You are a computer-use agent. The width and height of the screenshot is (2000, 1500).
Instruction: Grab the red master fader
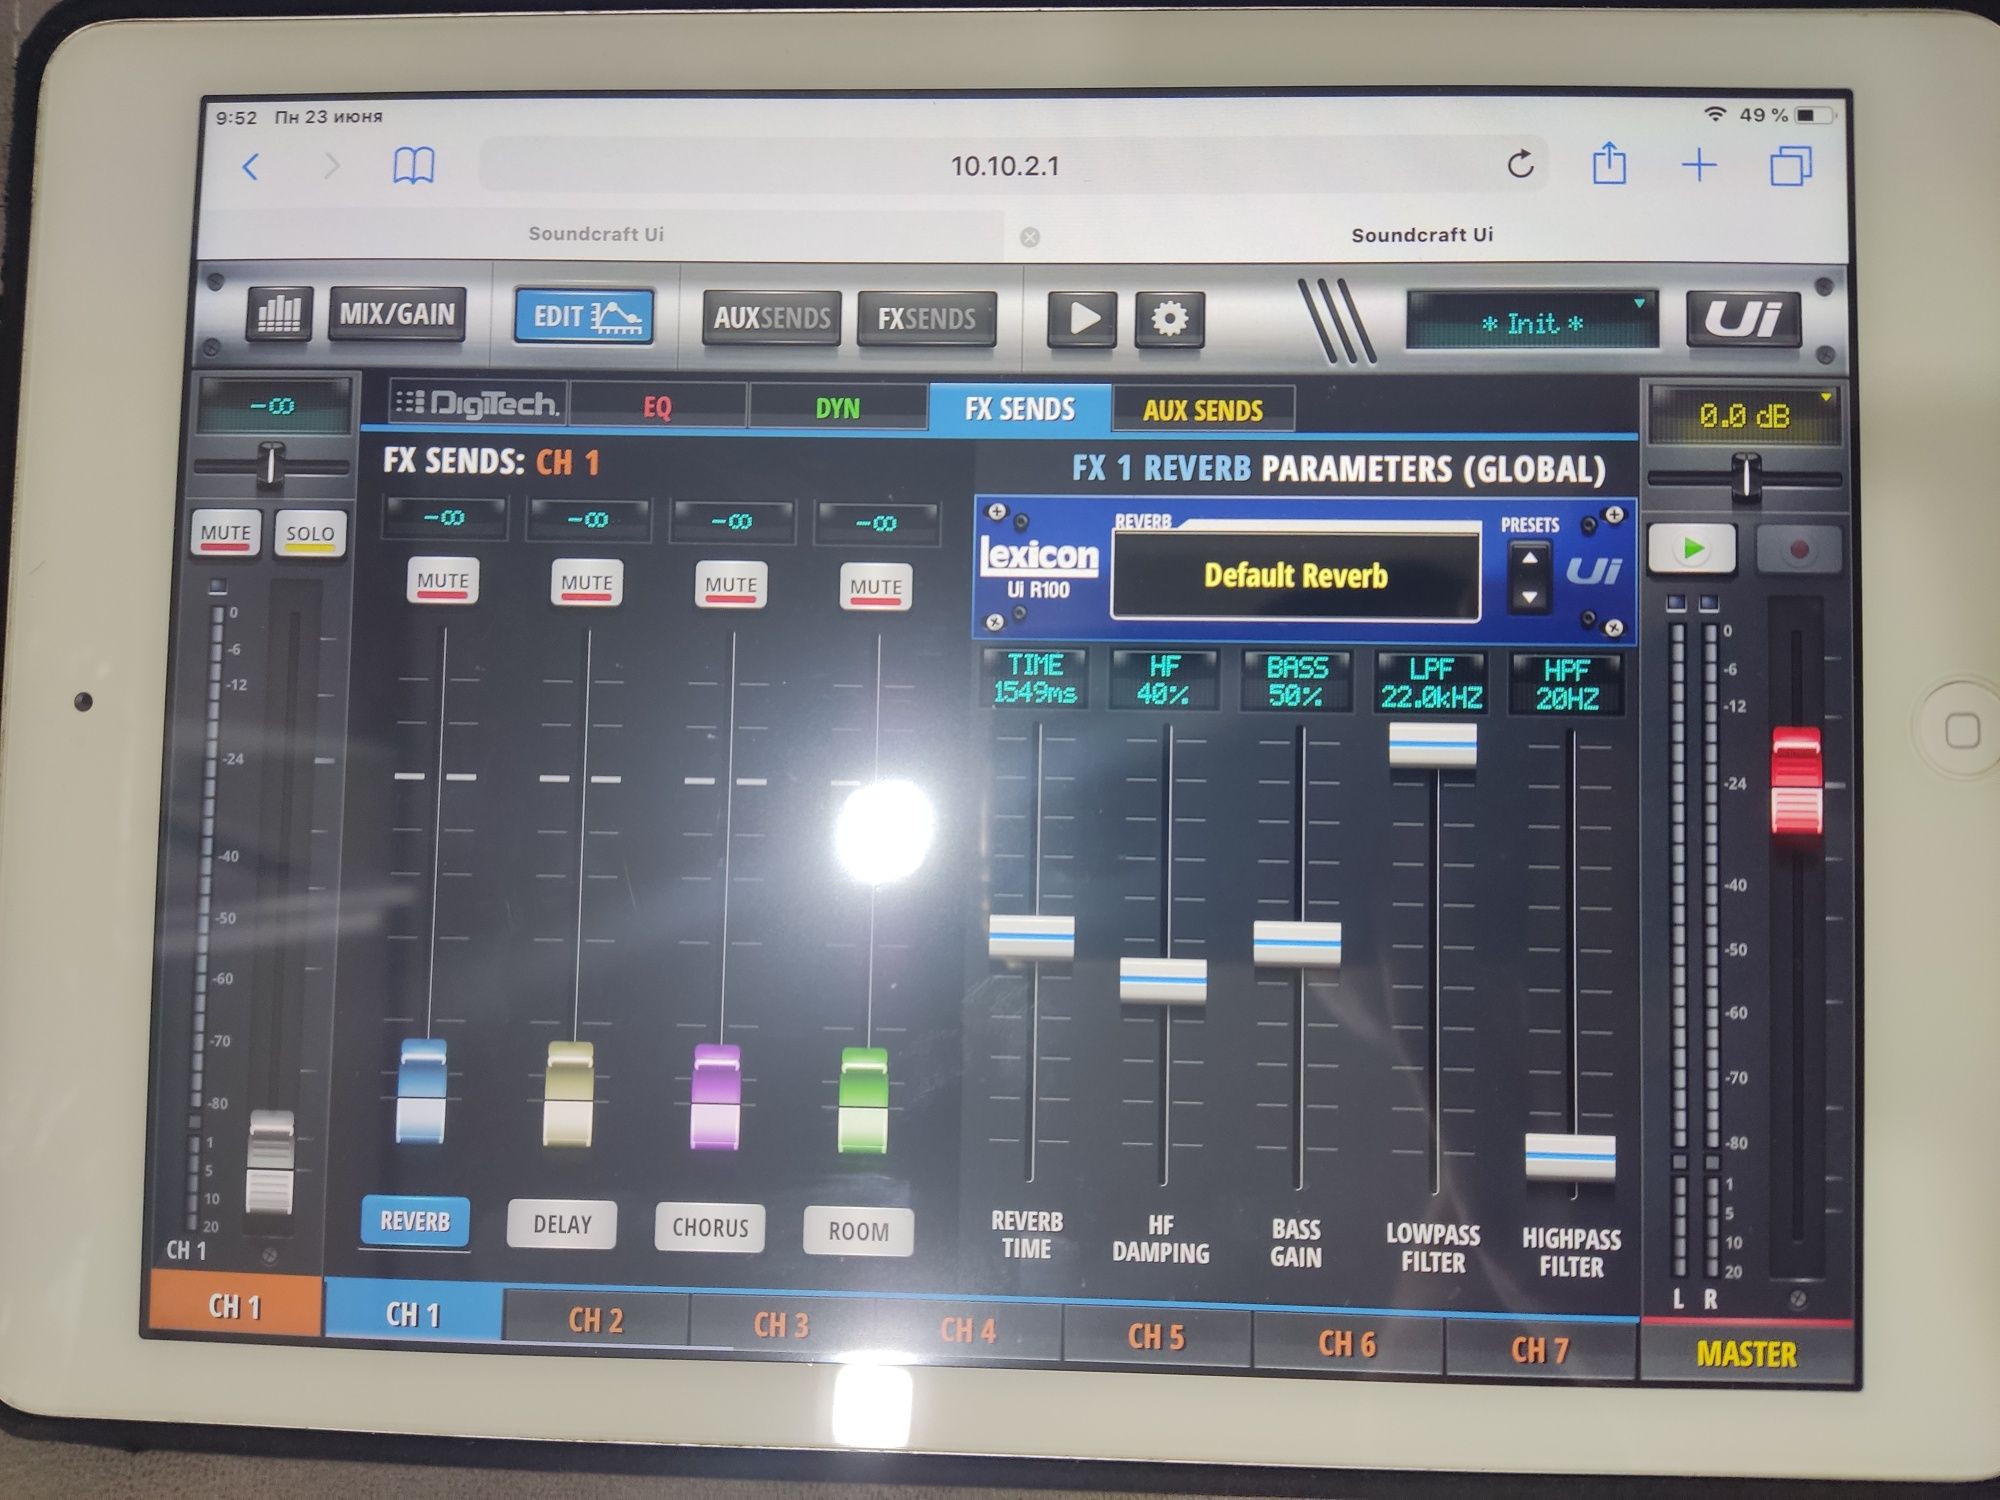(x=1797, y=782)
